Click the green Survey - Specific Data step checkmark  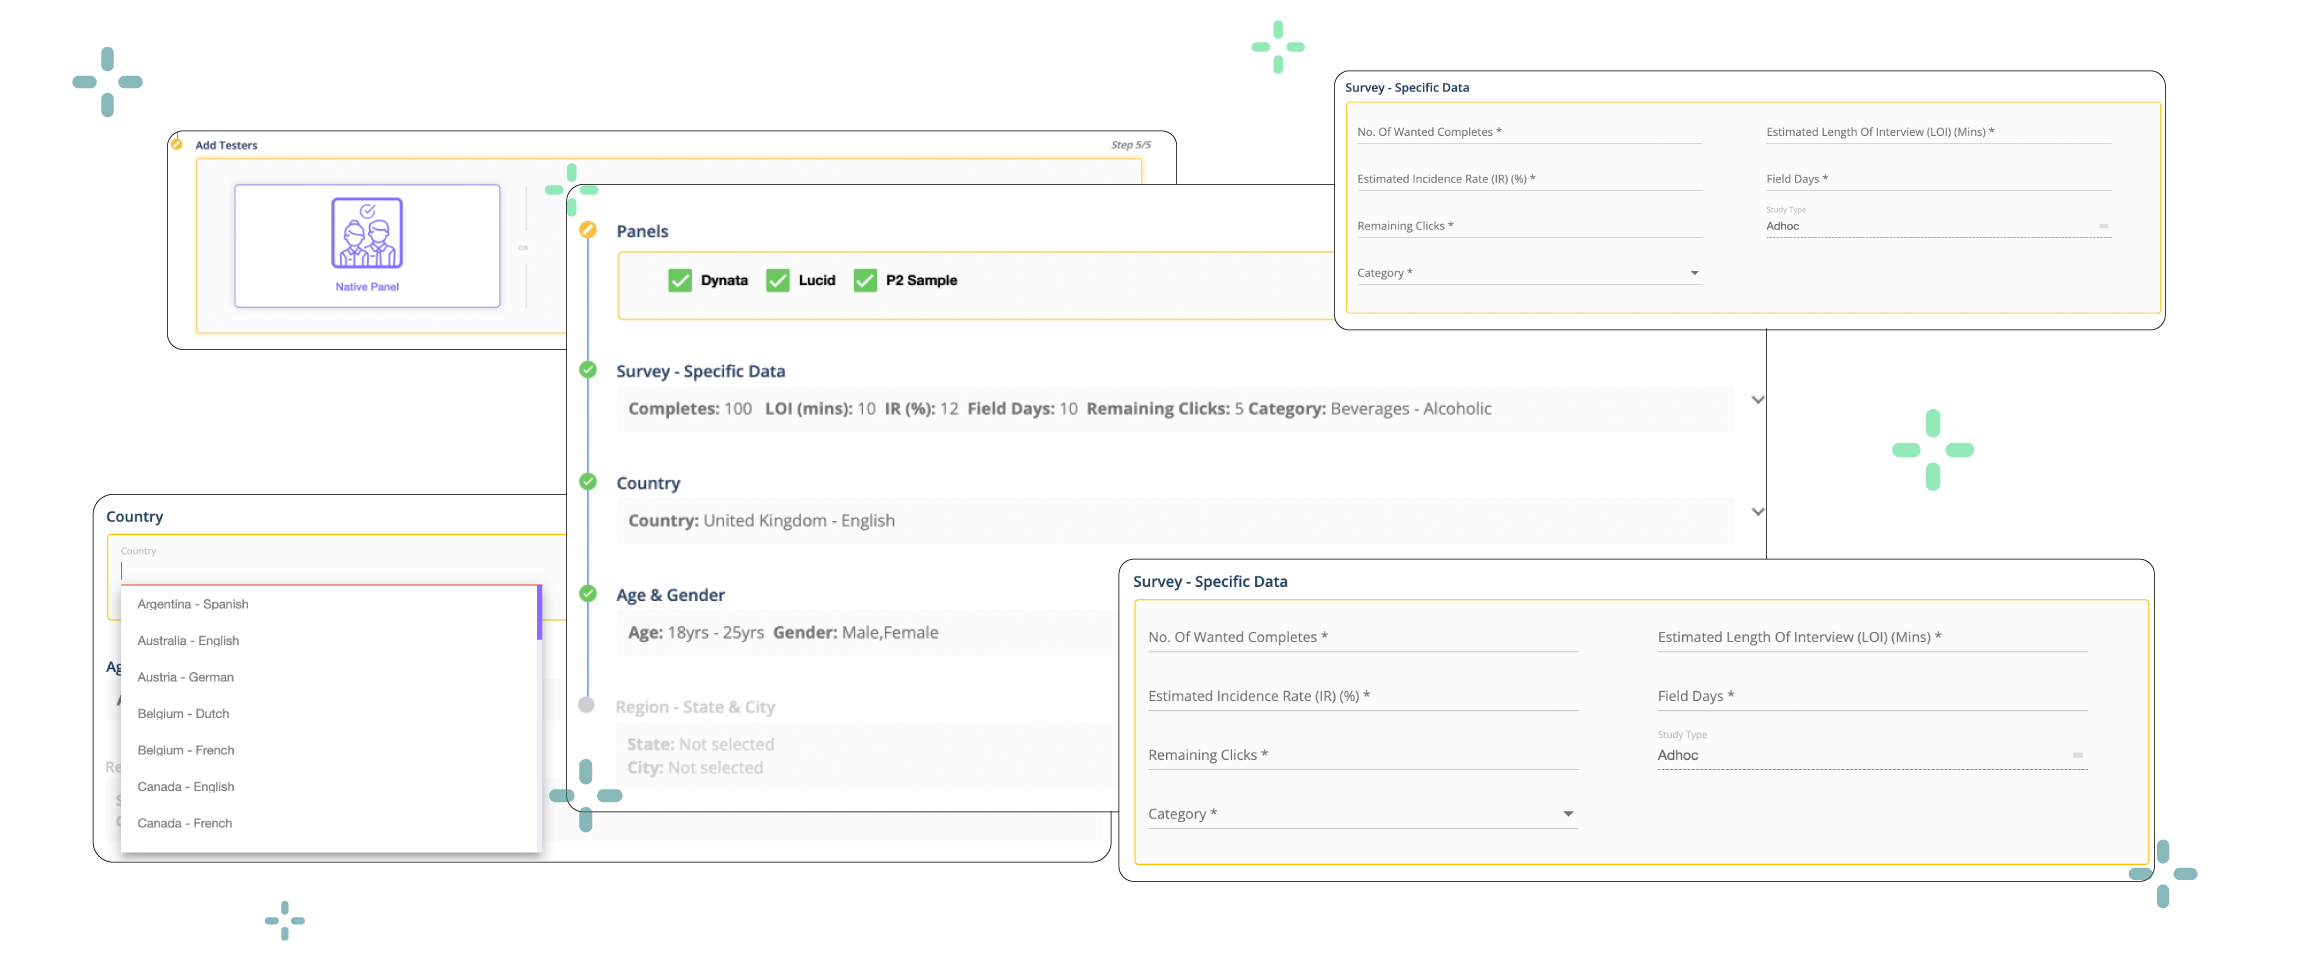[x=588, y=370]
